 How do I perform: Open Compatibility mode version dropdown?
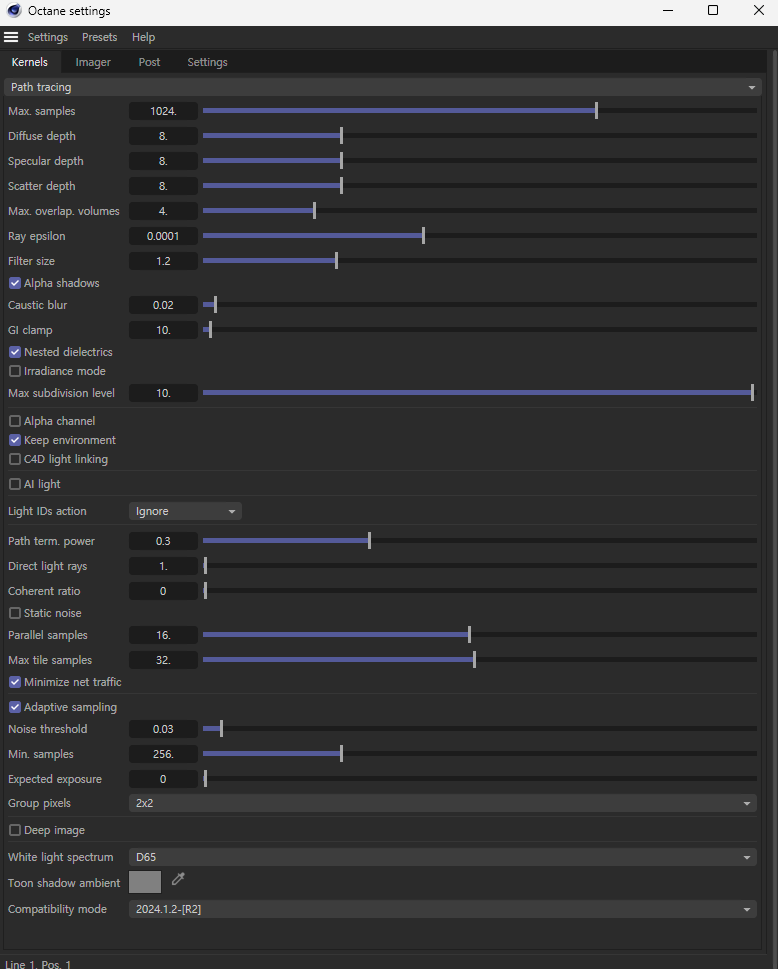442,909
